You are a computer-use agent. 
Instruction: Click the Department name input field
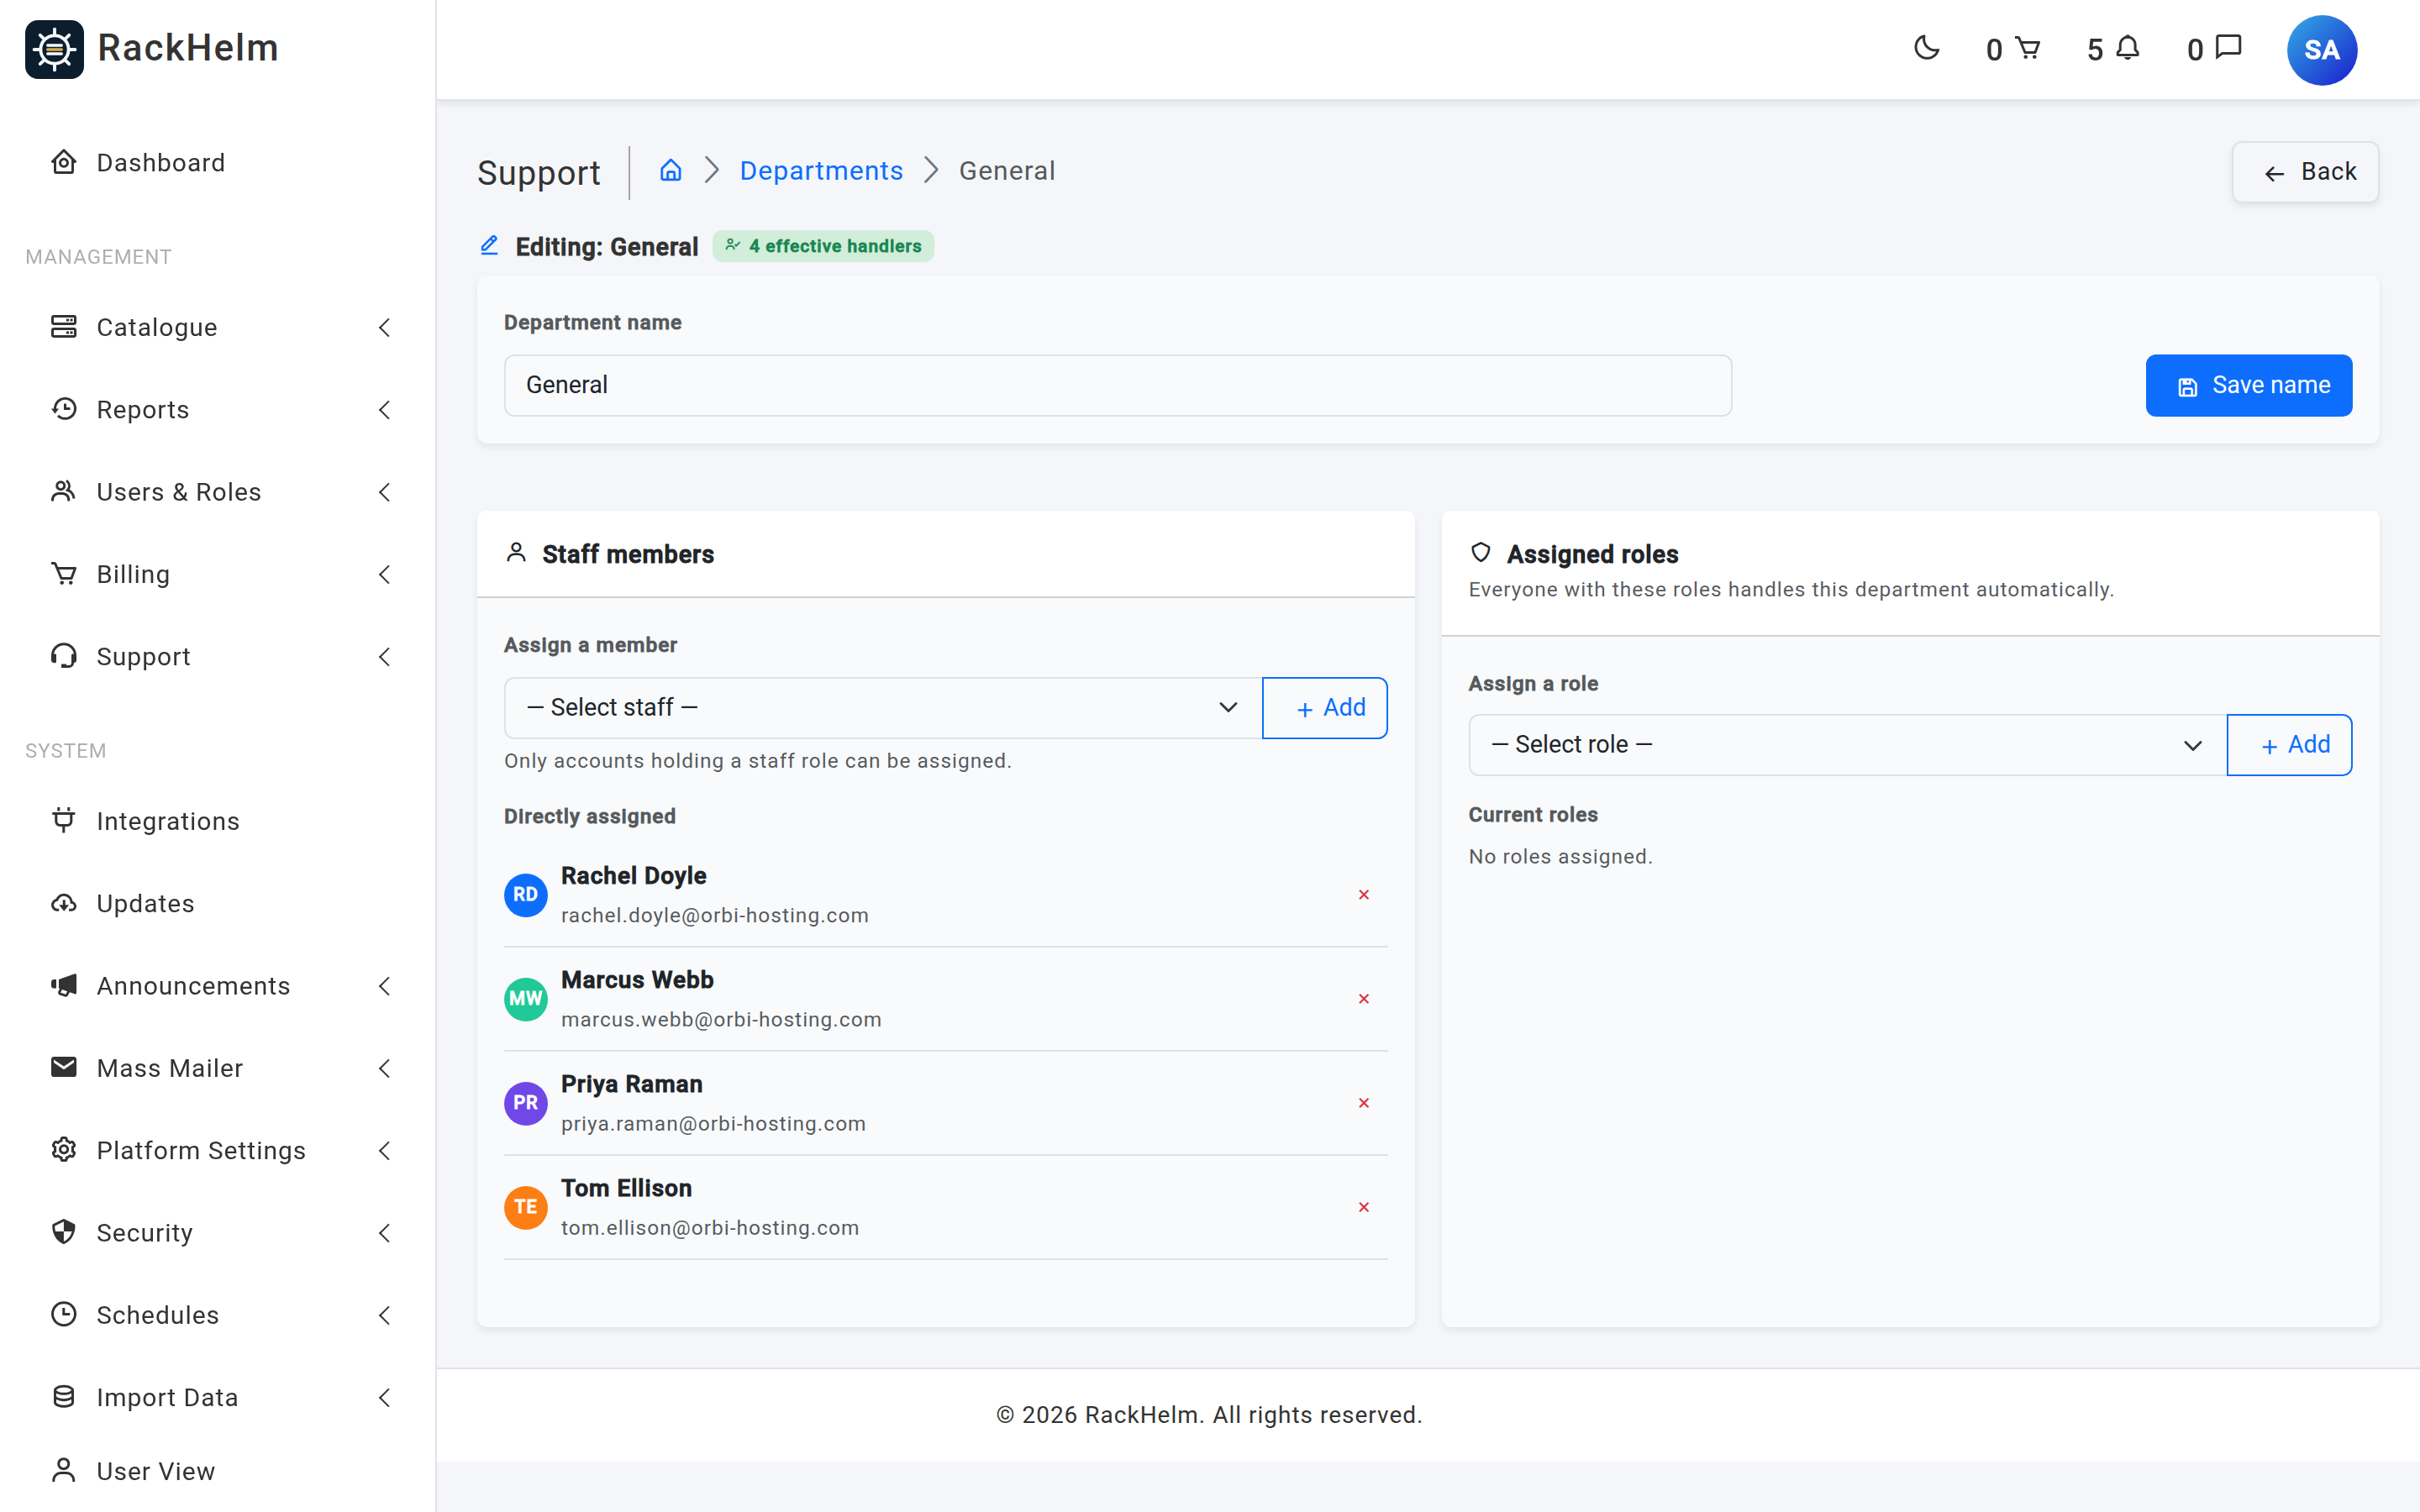point(1118,385)
